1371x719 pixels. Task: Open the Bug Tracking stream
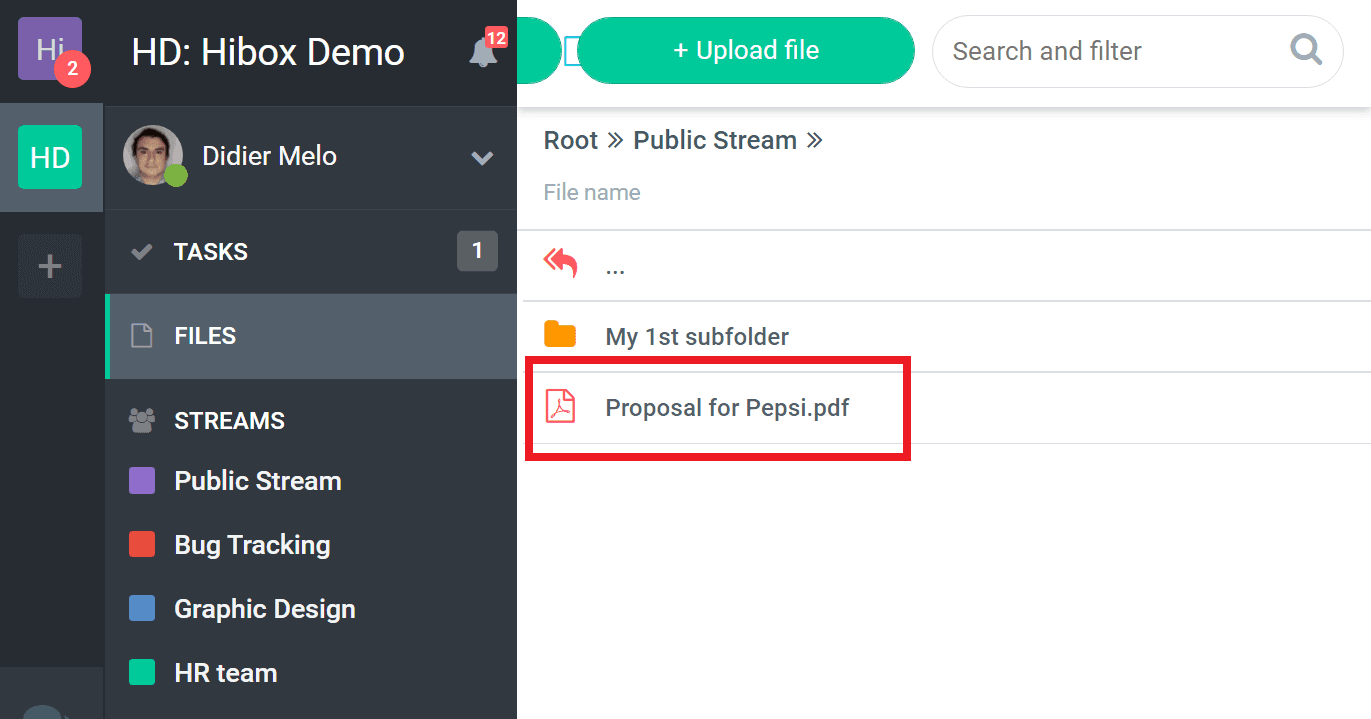(252, 545)
